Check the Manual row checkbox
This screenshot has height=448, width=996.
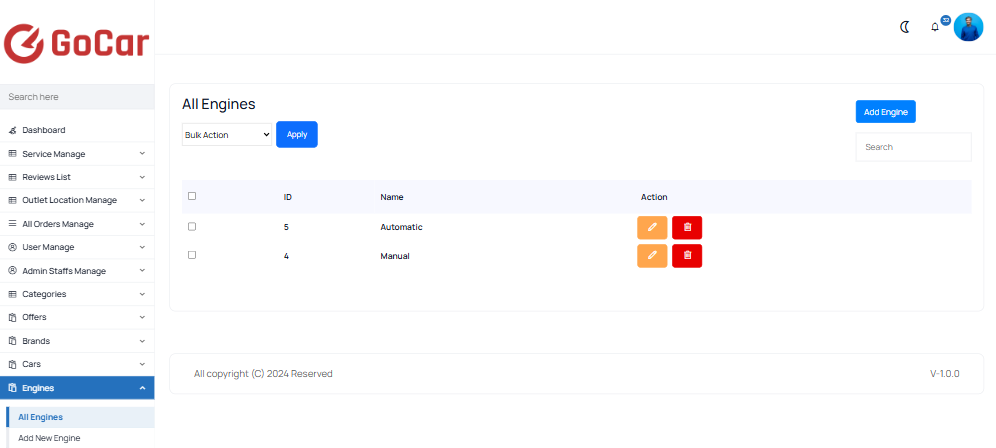pos(192,255)
